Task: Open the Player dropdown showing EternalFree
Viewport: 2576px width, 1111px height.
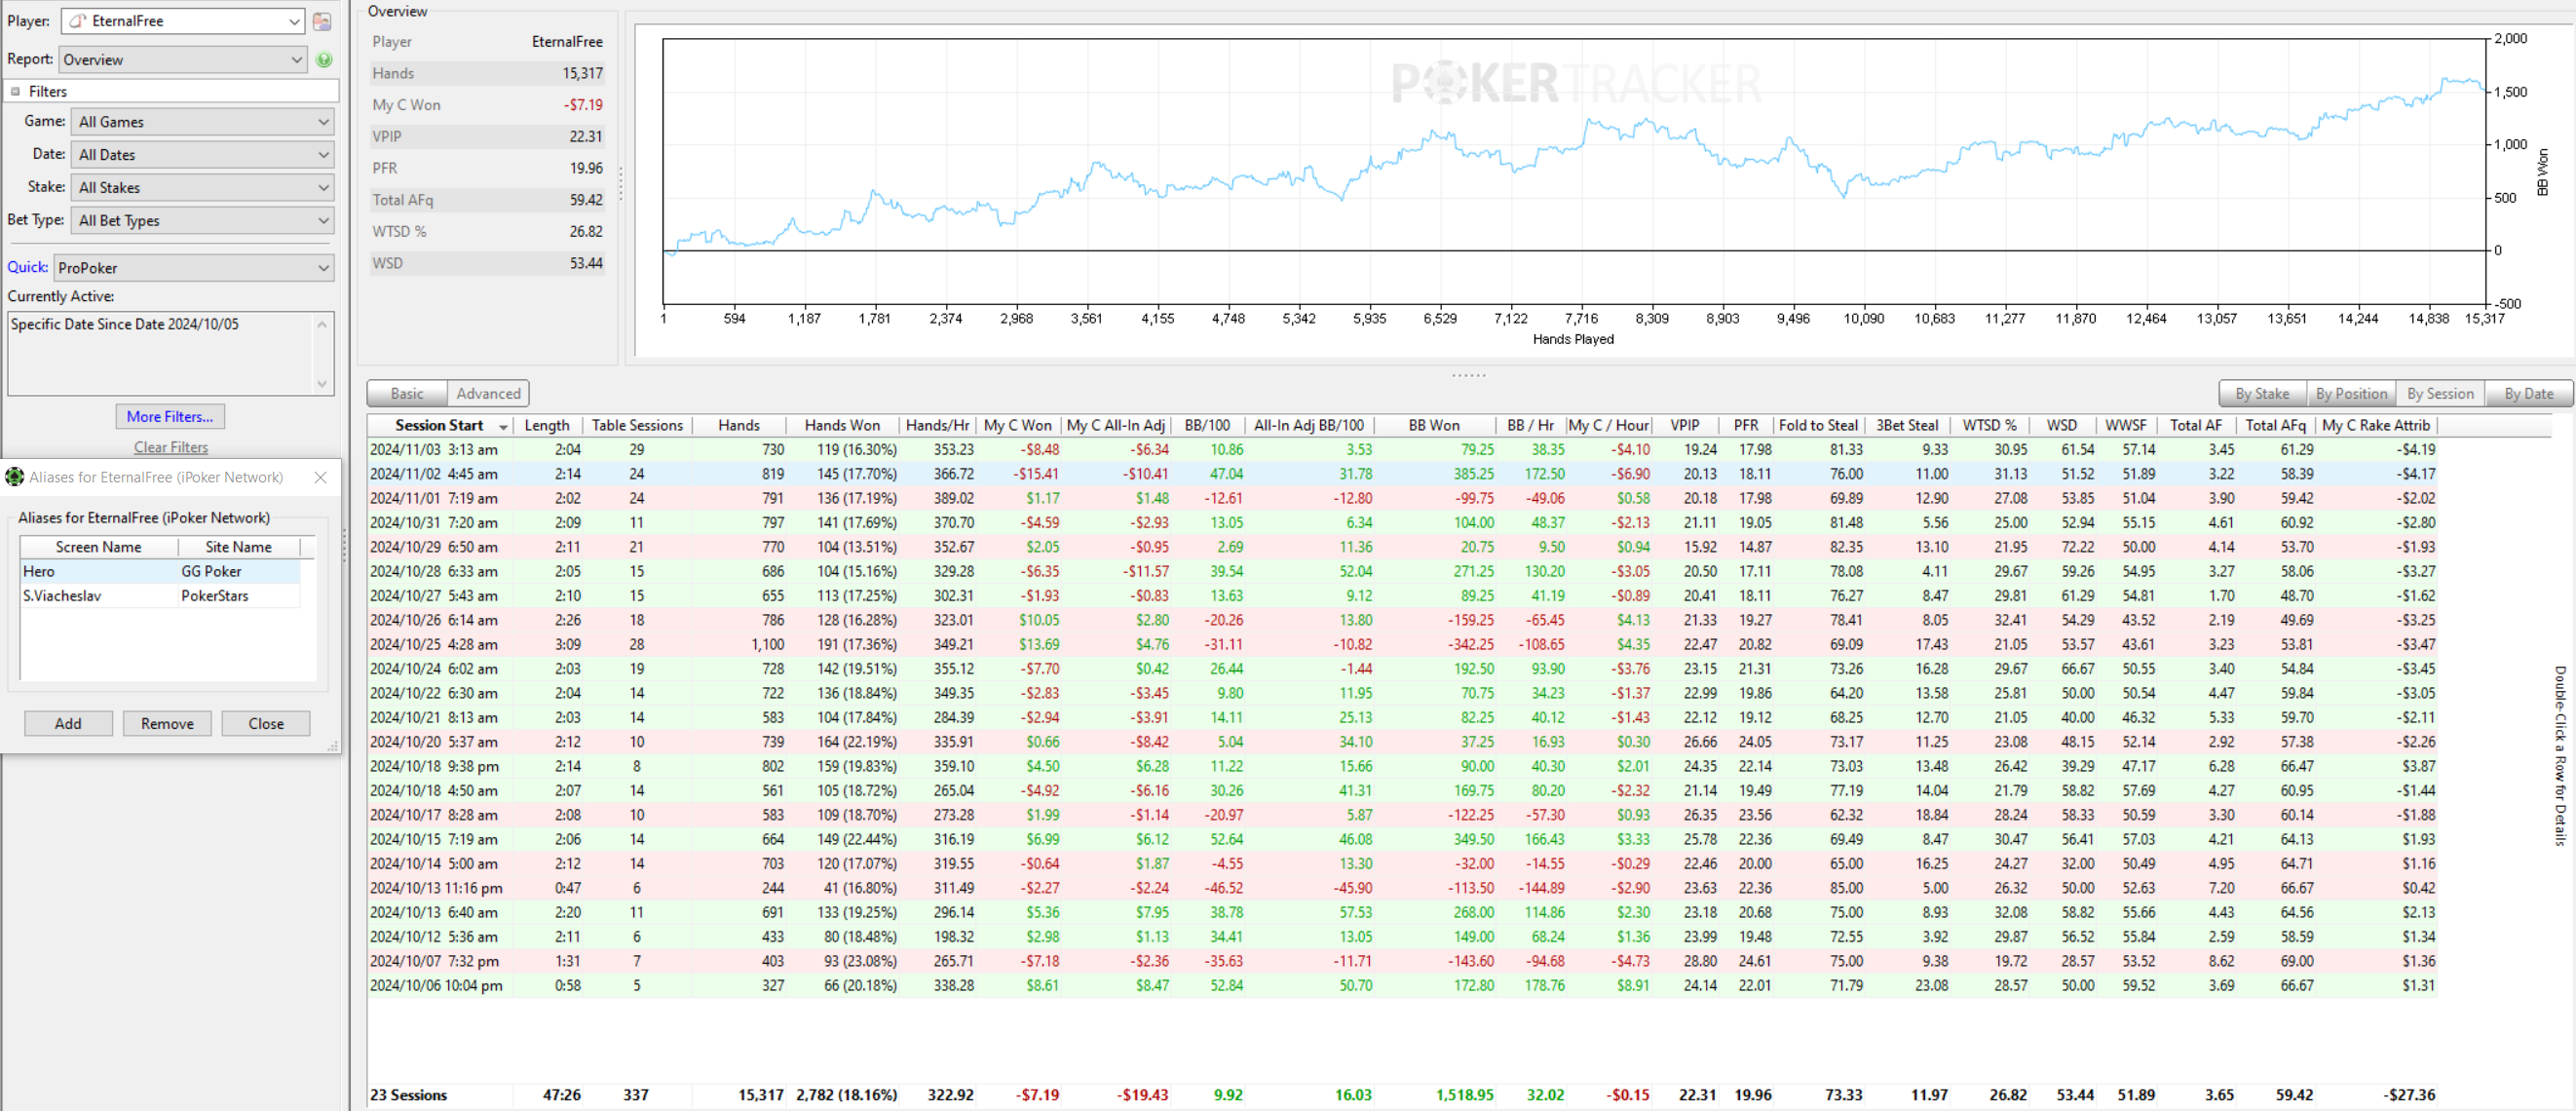Action: coord(183,21)
